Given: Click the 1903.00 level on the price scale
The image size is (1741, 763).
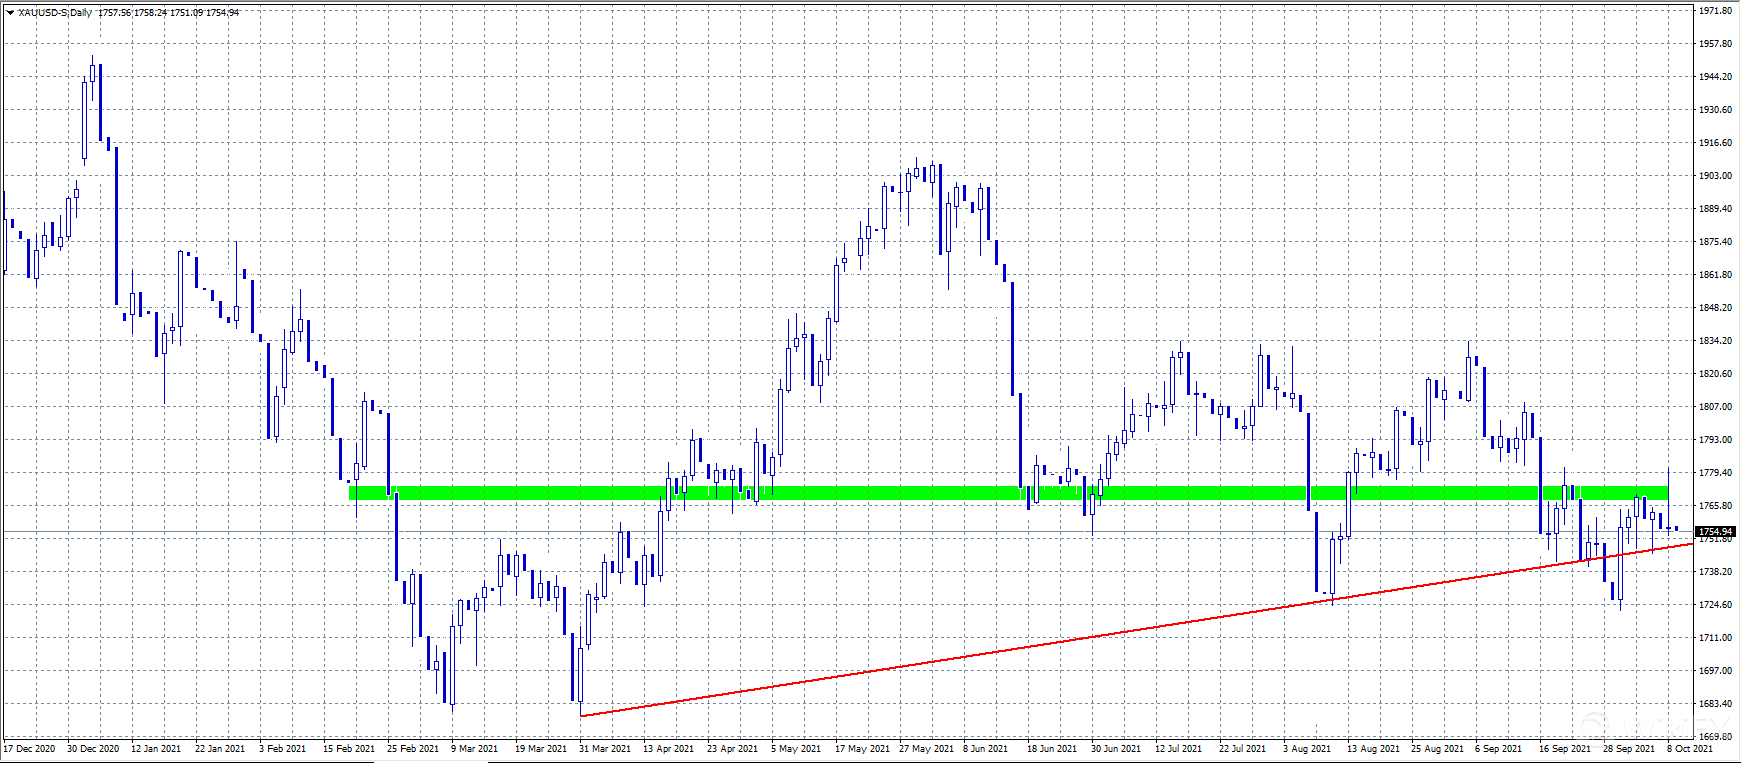Looking at the screenshot, I should coord(1716,176).
